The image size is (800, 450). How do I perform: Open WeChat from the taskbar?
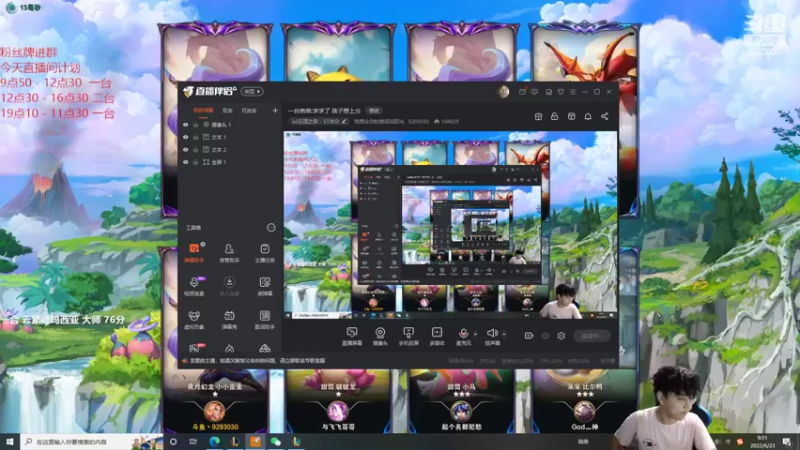pyautogui.click(x=276, y=441)
